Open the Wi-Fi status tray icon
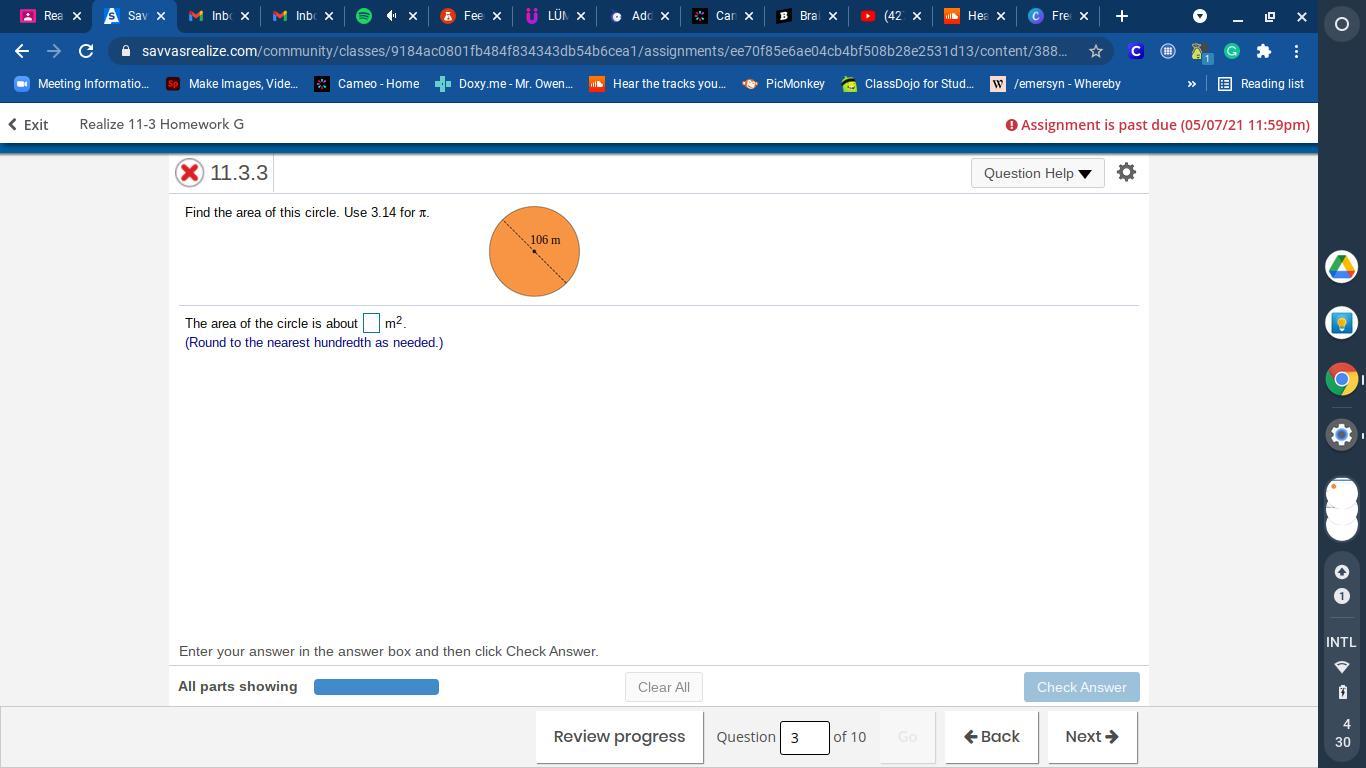Viewport: 1366px width, 768px height. coord(1342,667)
